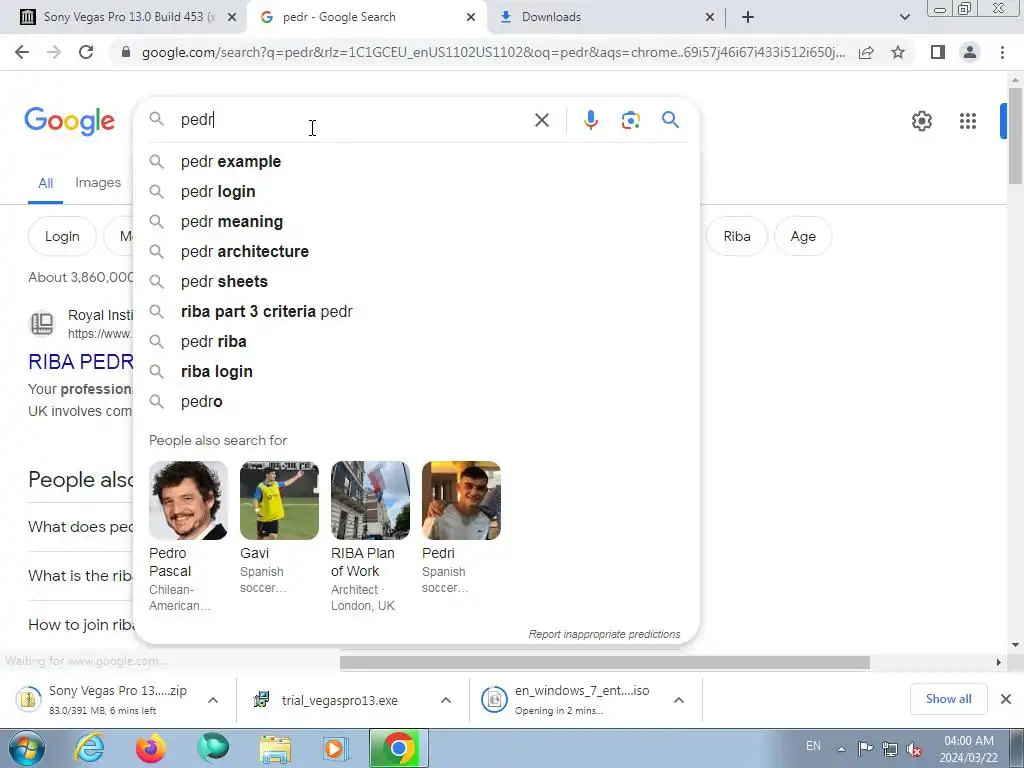Screen dimensions: 1024x768
Task: Click the vertical page scrollbar thumb
Action: coord(1015,135)
